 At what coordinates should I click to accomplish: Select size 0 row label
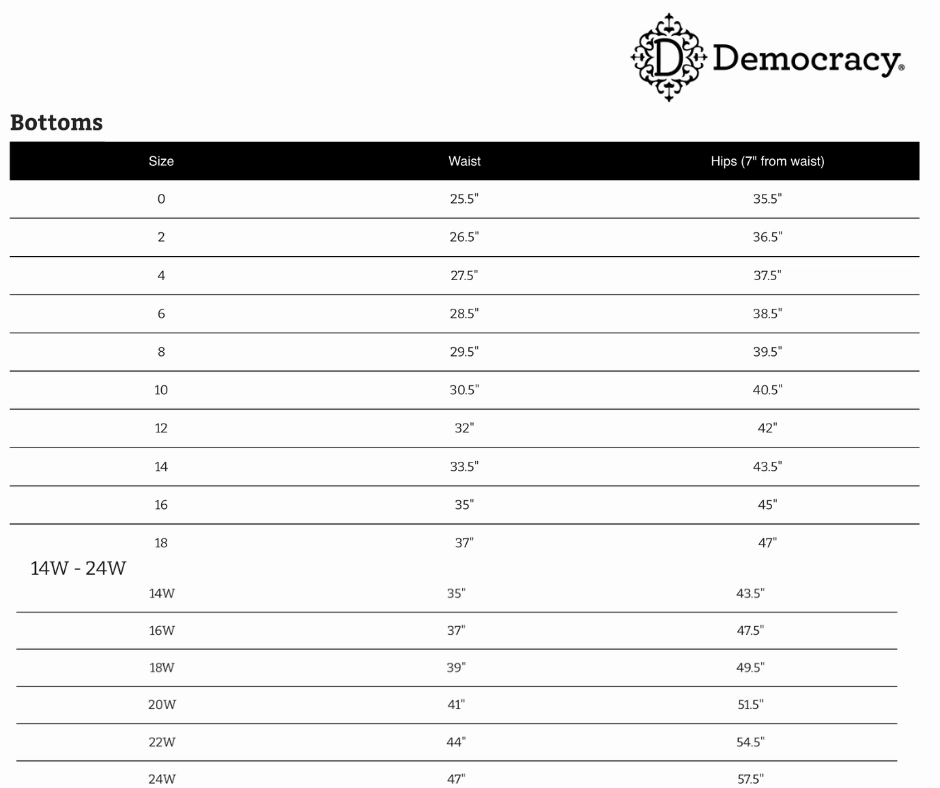tap(161, 199)
